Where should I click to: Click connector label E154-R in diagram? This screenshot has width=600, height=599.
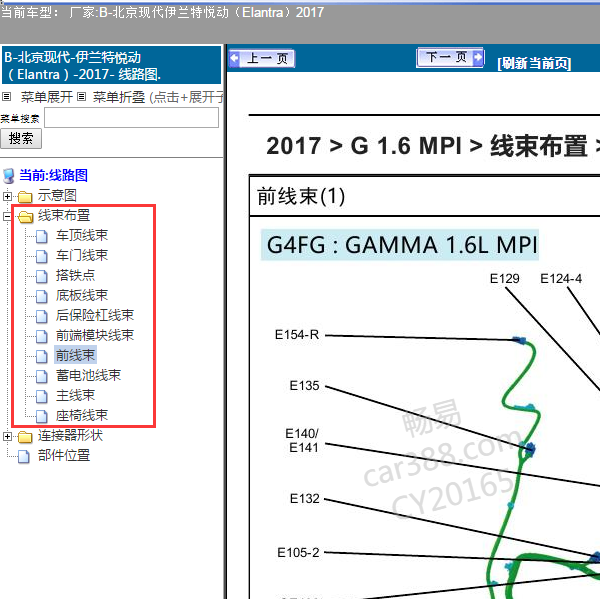click(x=297, y=335)
